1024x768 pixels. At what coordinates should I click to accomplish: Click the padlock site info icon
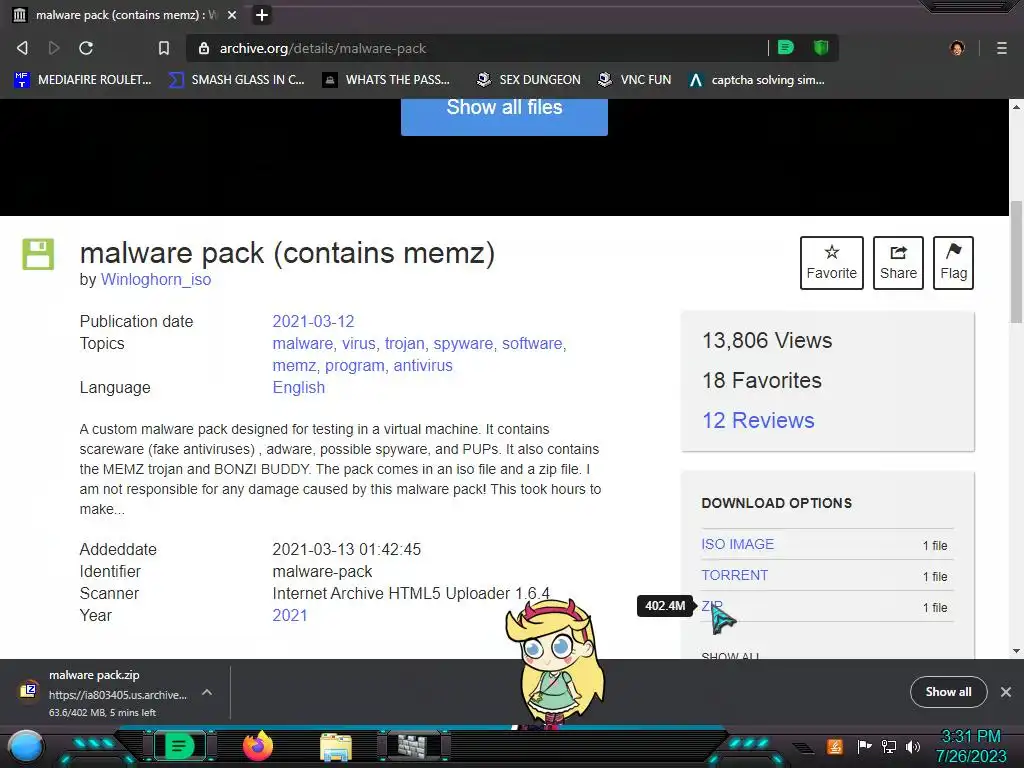[204, 48]
